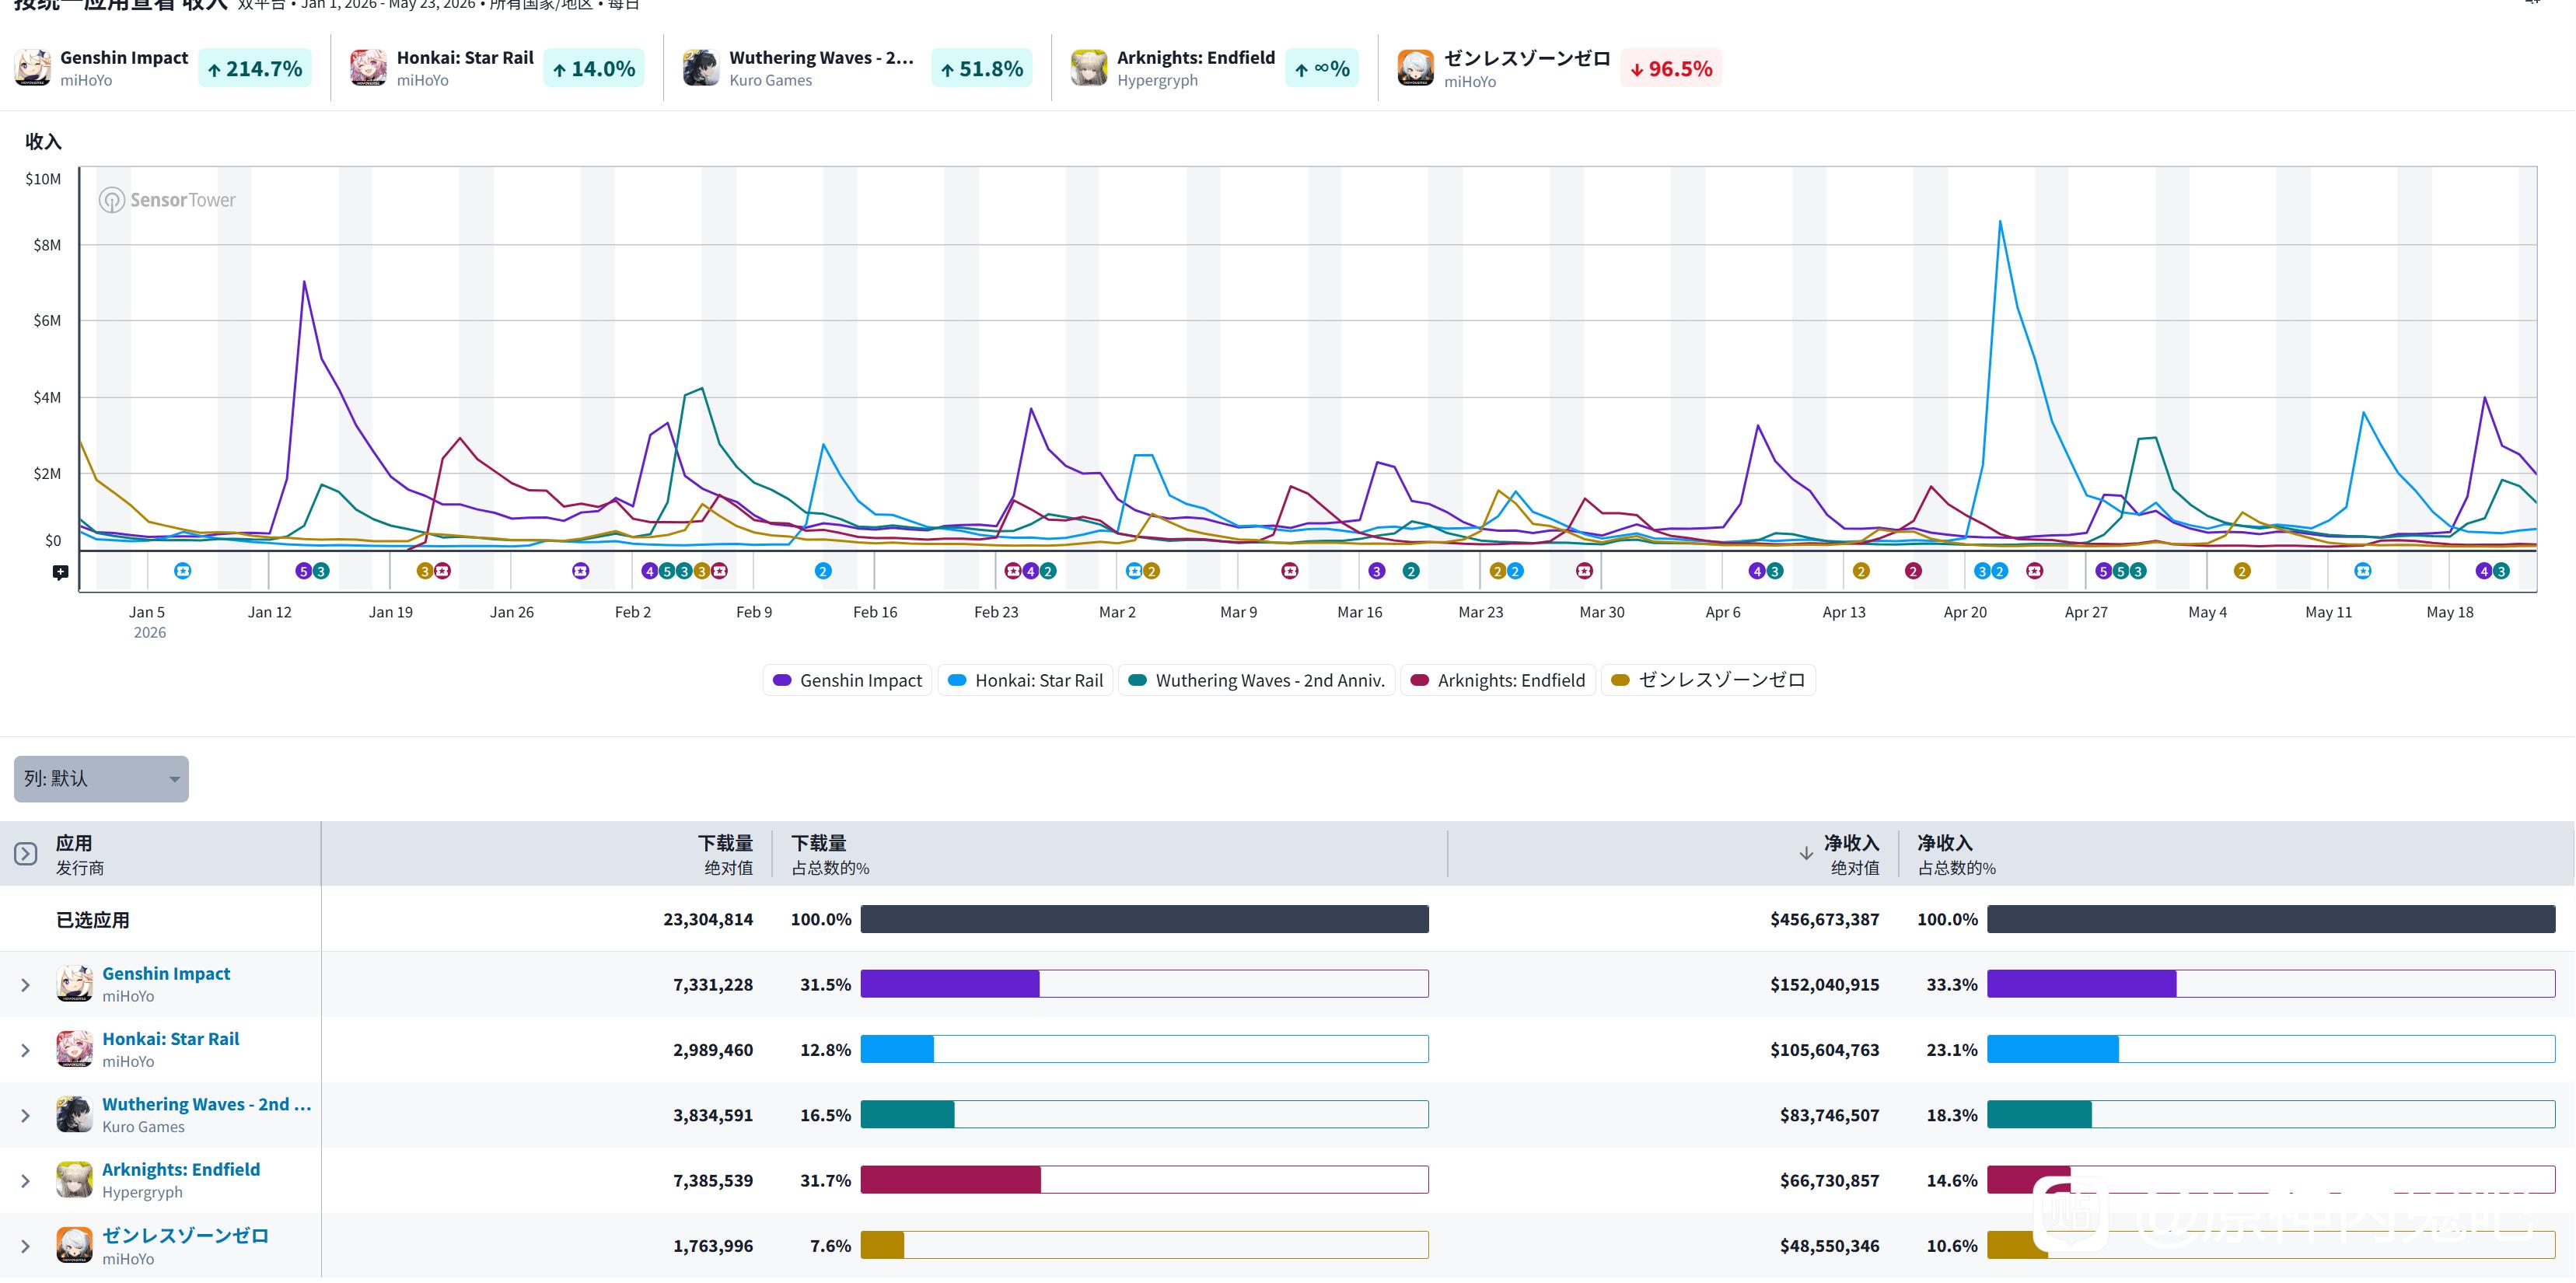Click the ゼンレスゾーンゼロ icon in the header
Viewport: 2576px width, 1283px height.
point(1416,68)
